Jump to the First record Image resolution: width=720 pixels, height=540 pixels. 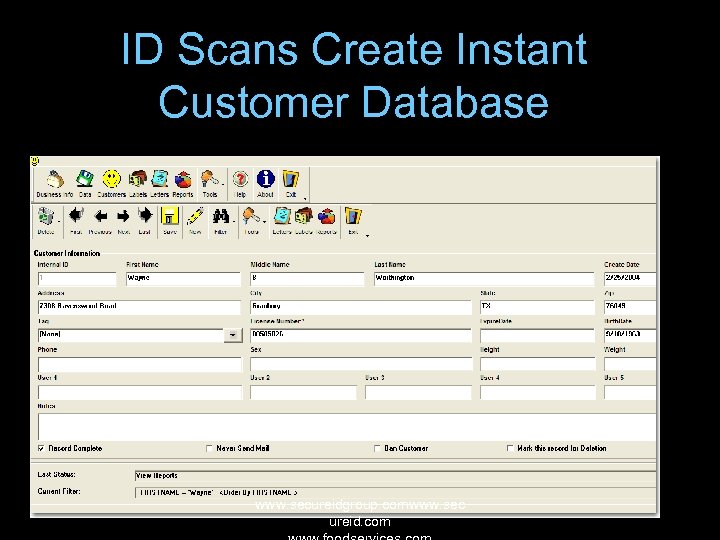tap(76, 221)
